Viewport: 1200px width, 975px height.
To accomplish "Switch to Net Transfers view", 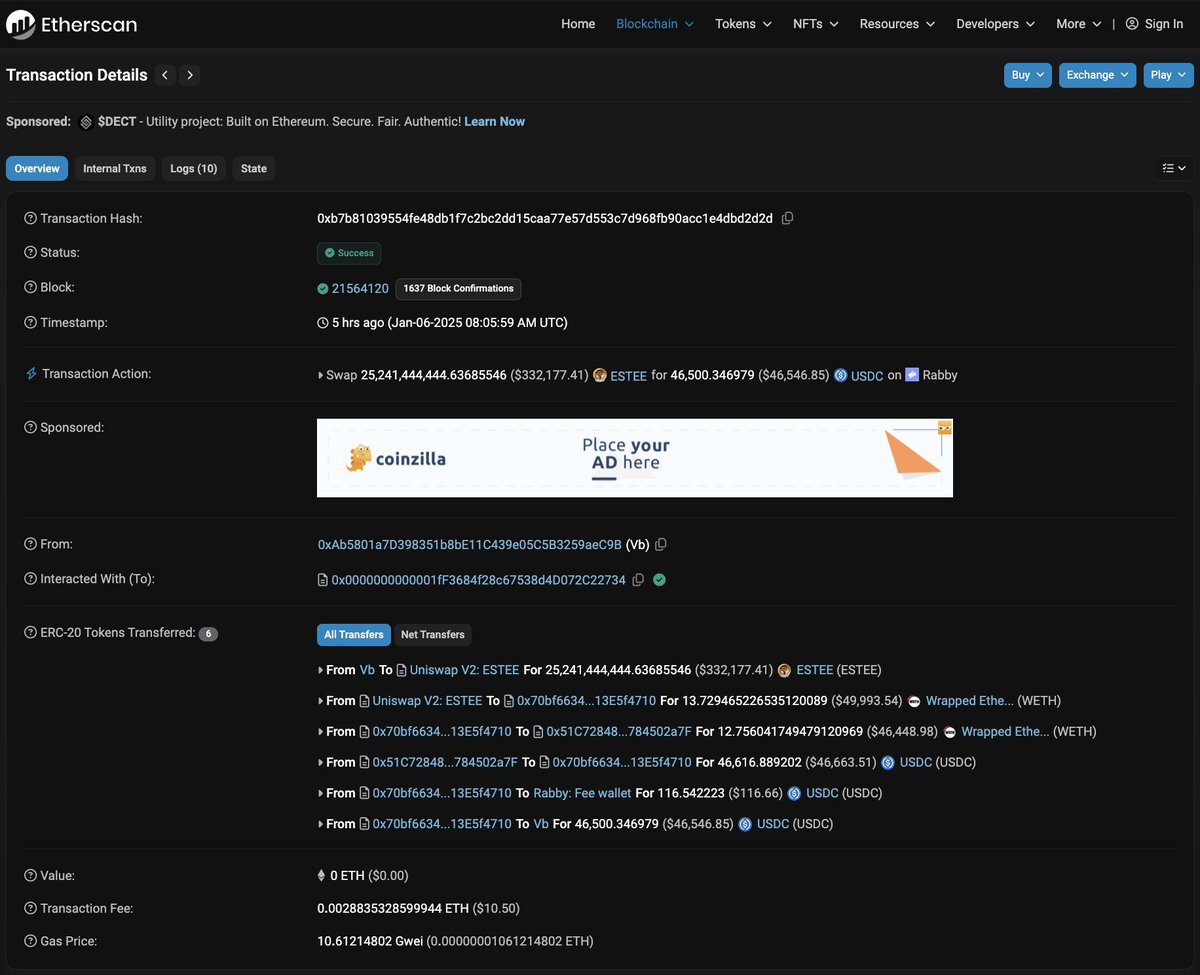I will [x=432, y=634].
